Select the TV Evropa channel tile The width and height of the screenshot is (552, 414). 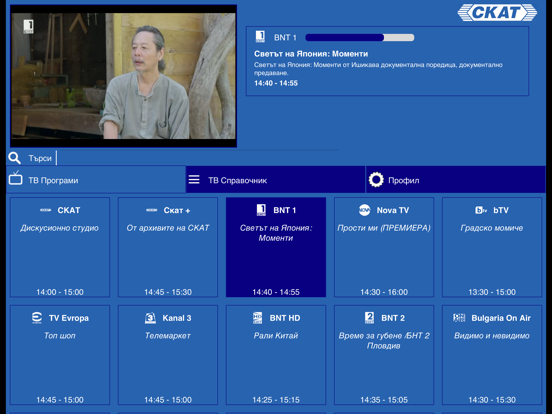pyautogui.click(x=60, y=355)
